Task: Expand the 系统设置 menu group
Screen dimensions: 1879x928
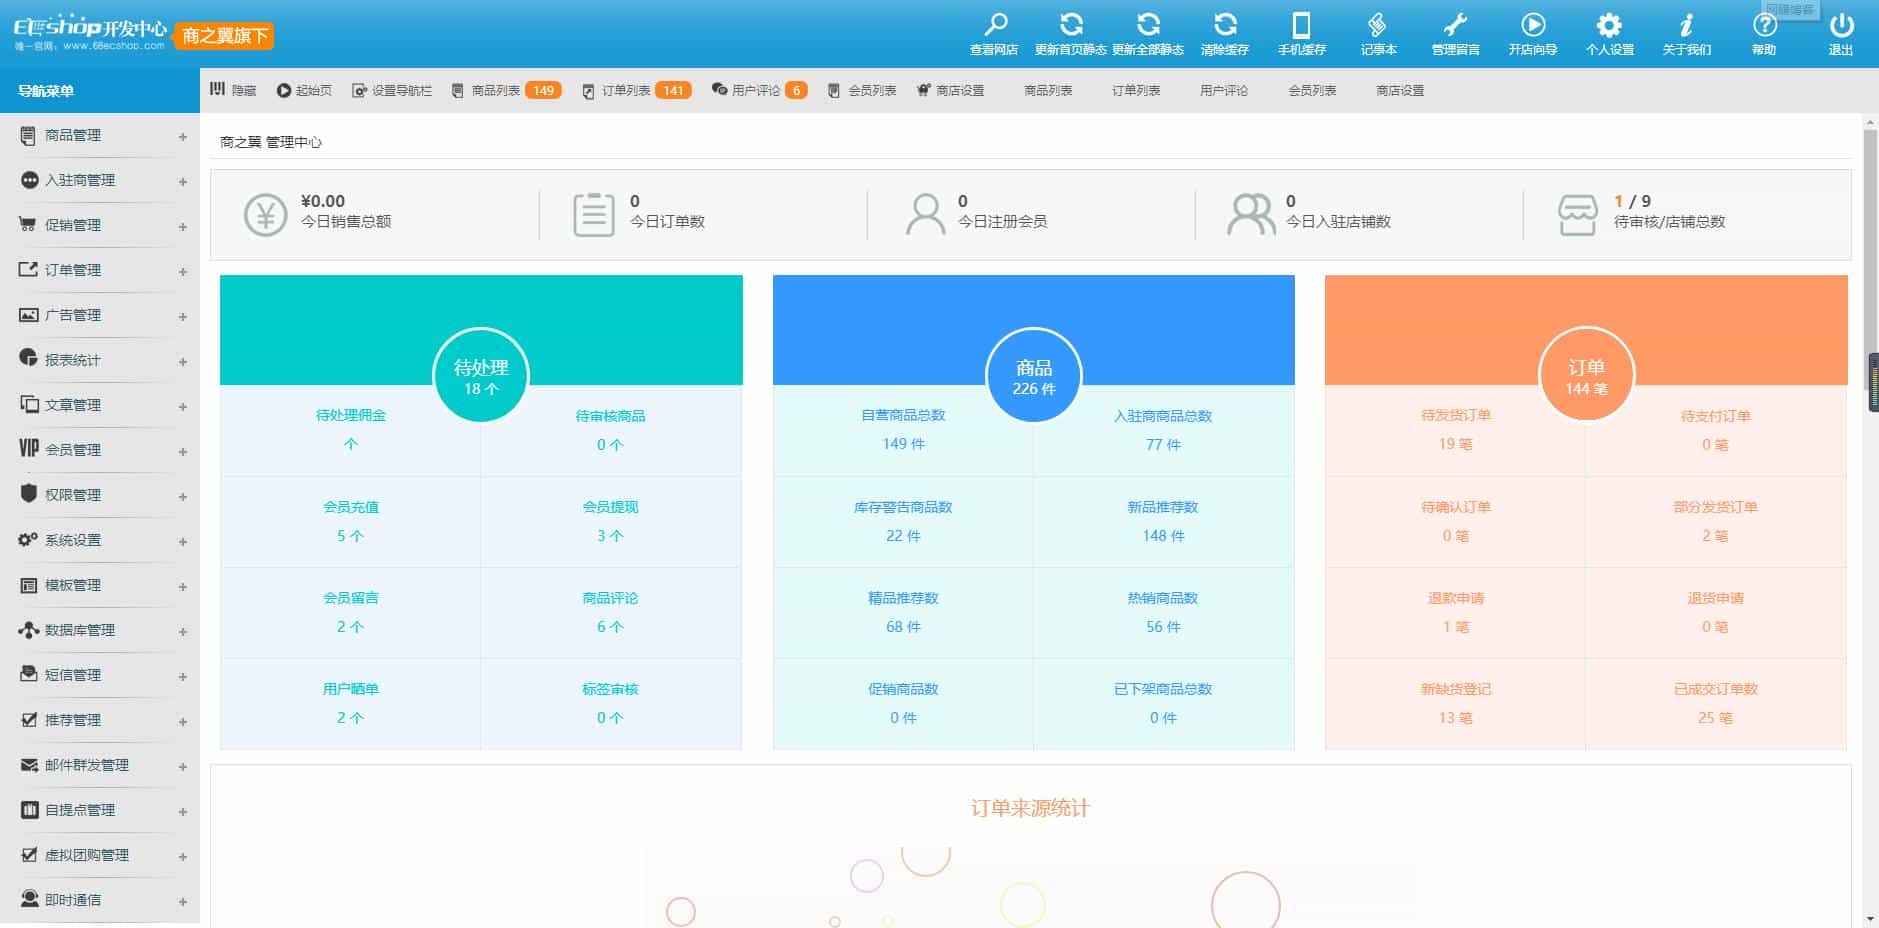Action: click(100, 540)
